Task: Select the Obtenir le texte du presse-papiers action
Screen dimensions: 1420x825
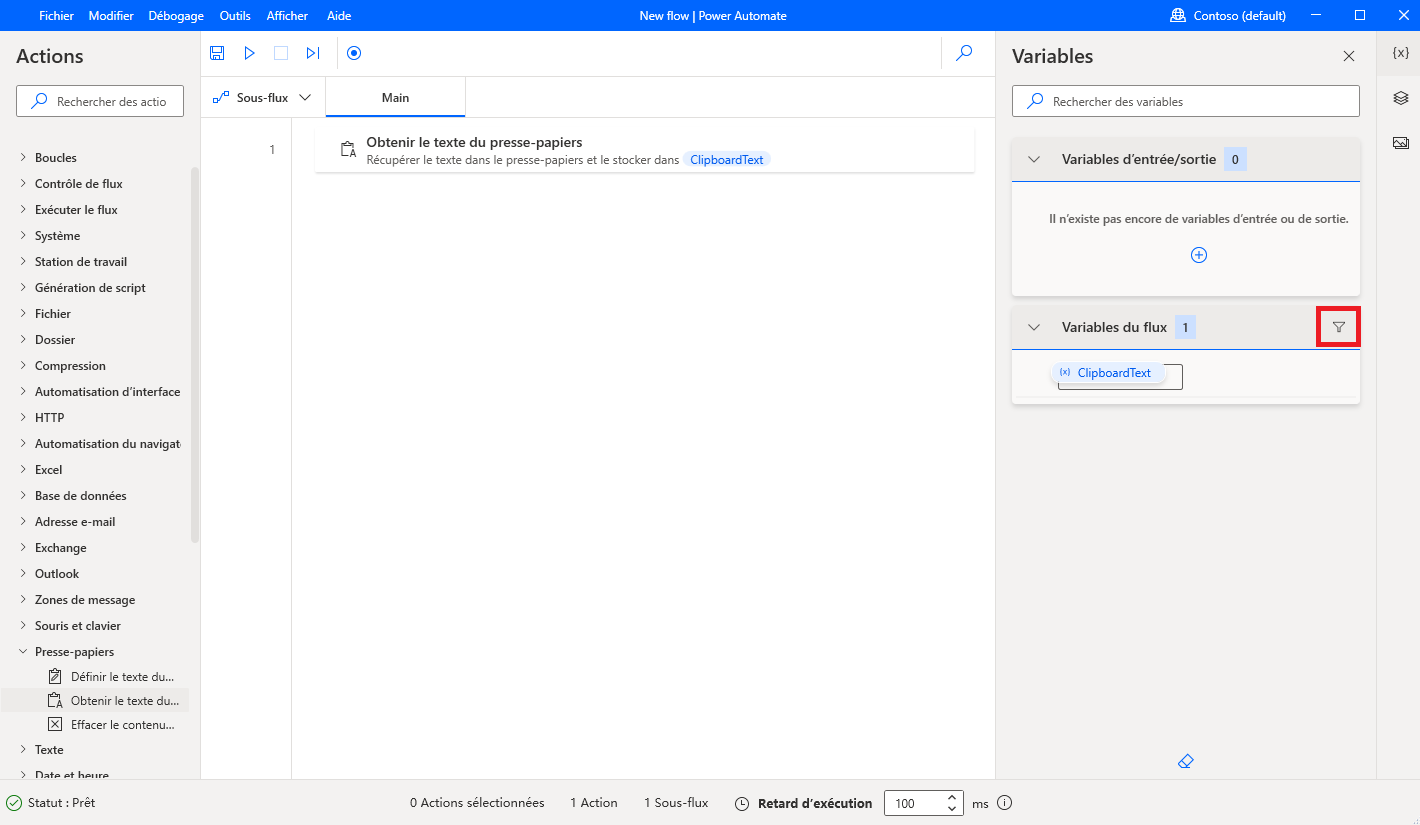Action: pyautogui.click(x=645, y=149)
